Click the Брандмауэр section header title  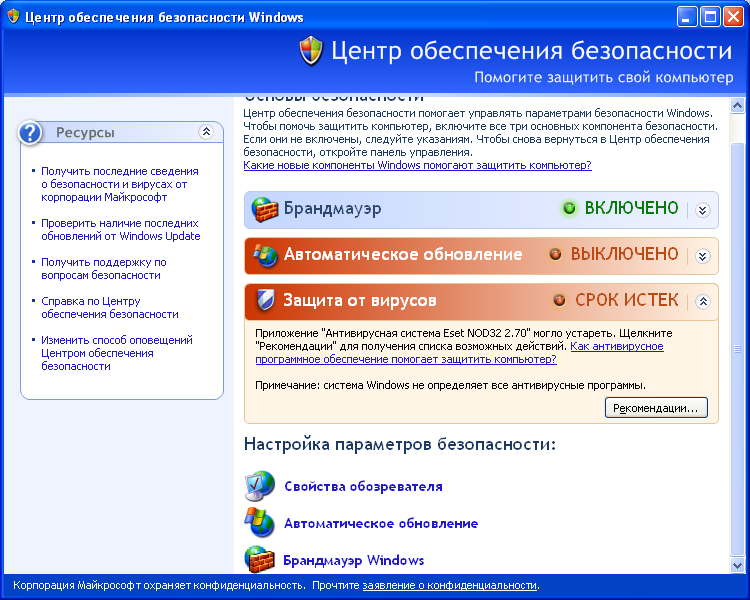pyautogui.click(x=332, y=209)
